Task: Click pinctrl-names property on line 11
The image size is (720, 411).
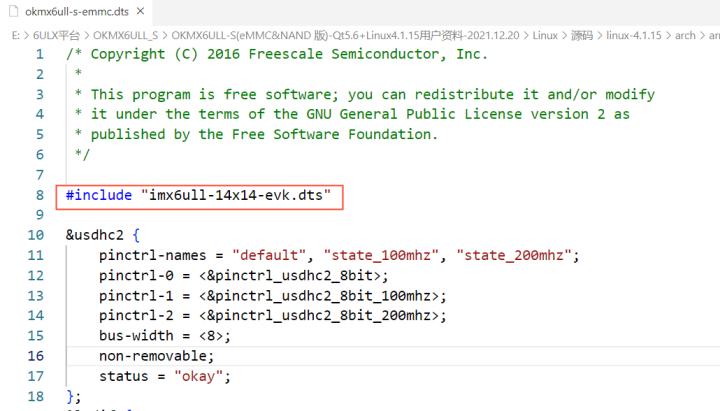Action: [x=152, y=255]
